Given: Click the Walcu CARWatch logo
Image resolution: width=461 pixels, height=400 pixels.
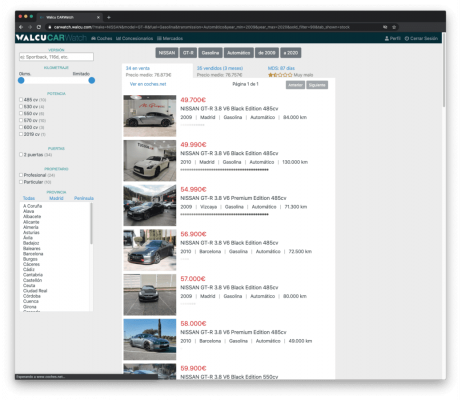Looking at the screenshot, I should point(51,38).
